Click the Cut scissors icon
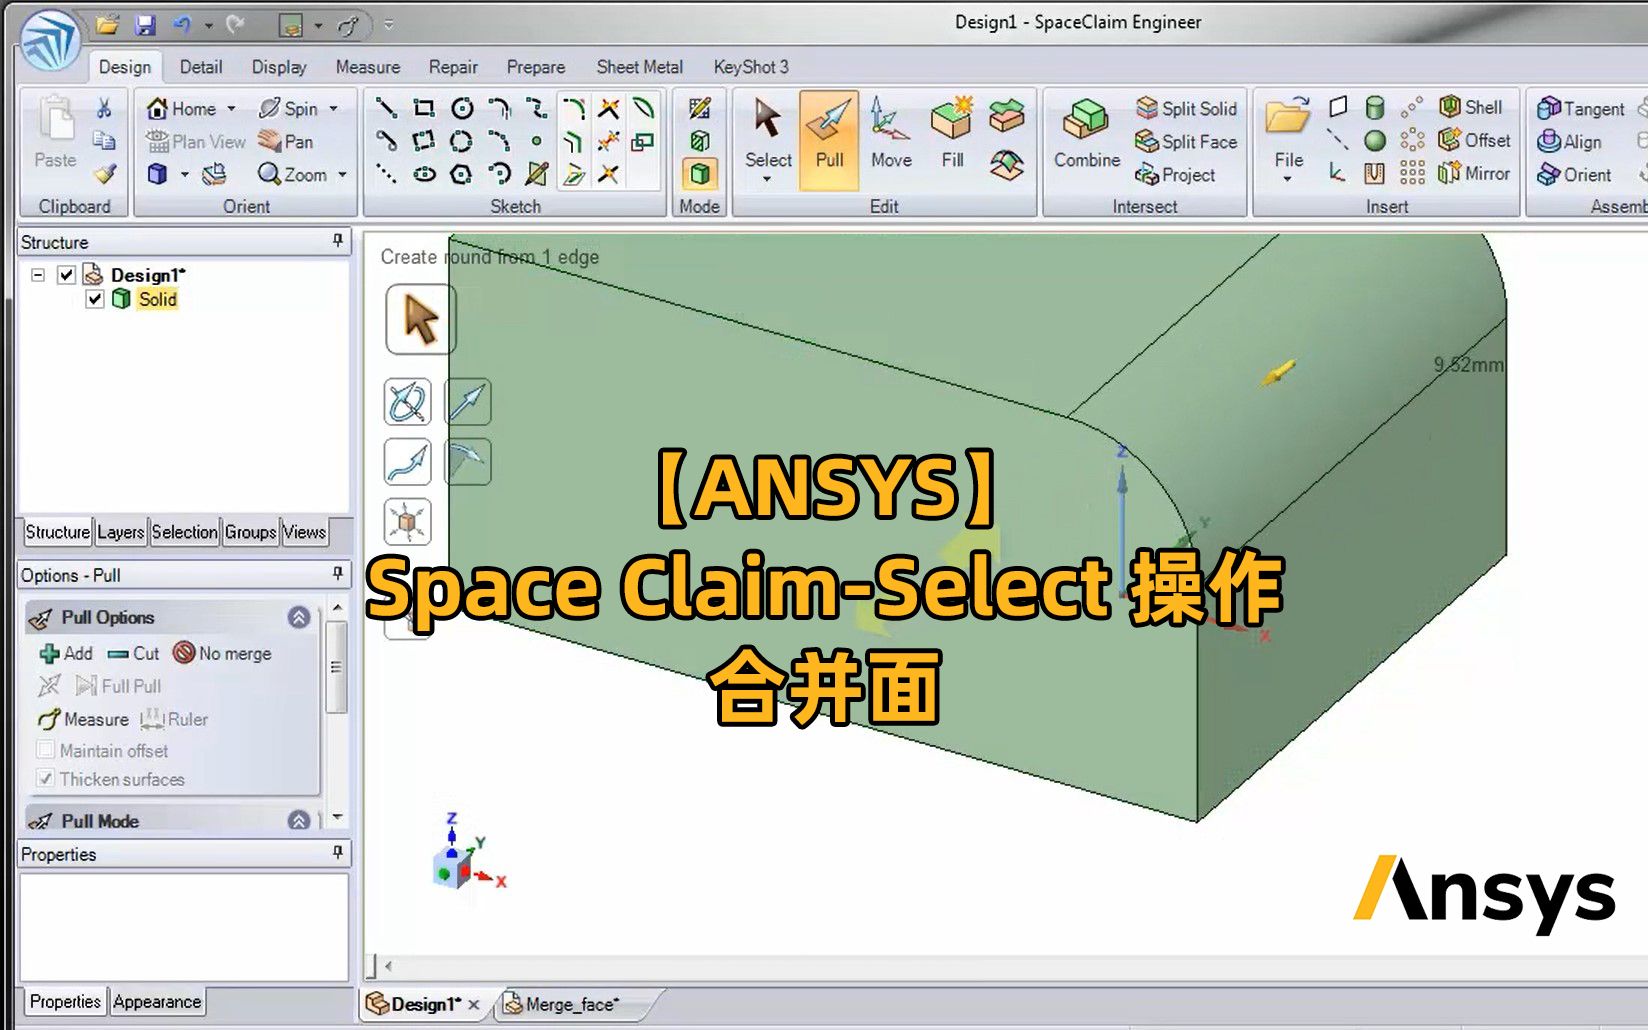The width and height of the screenshot is (1648, 1030). 104,108
